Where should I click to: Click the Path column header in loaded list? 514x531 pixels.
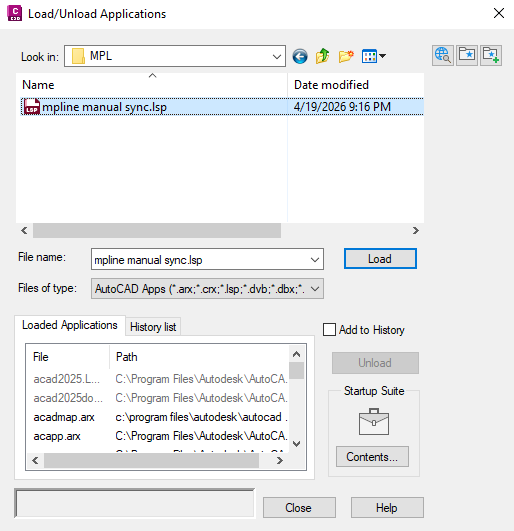(x=199, y=357)
